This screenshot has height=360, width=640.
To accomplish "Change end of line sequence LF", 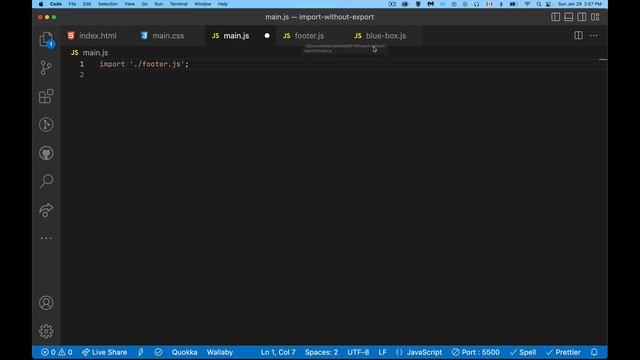I will coord(382,352).
